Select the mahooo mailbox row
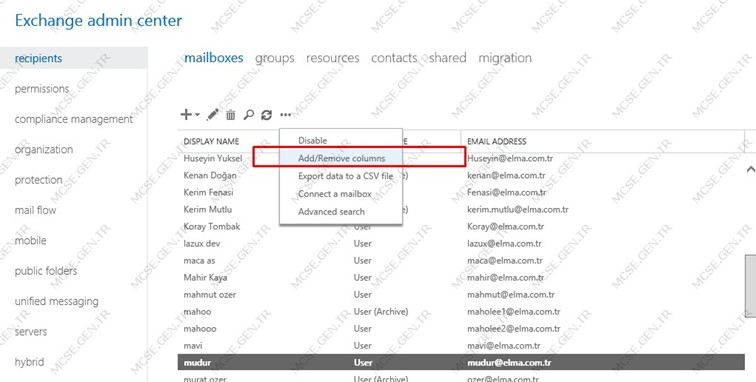 pos(461,328)
